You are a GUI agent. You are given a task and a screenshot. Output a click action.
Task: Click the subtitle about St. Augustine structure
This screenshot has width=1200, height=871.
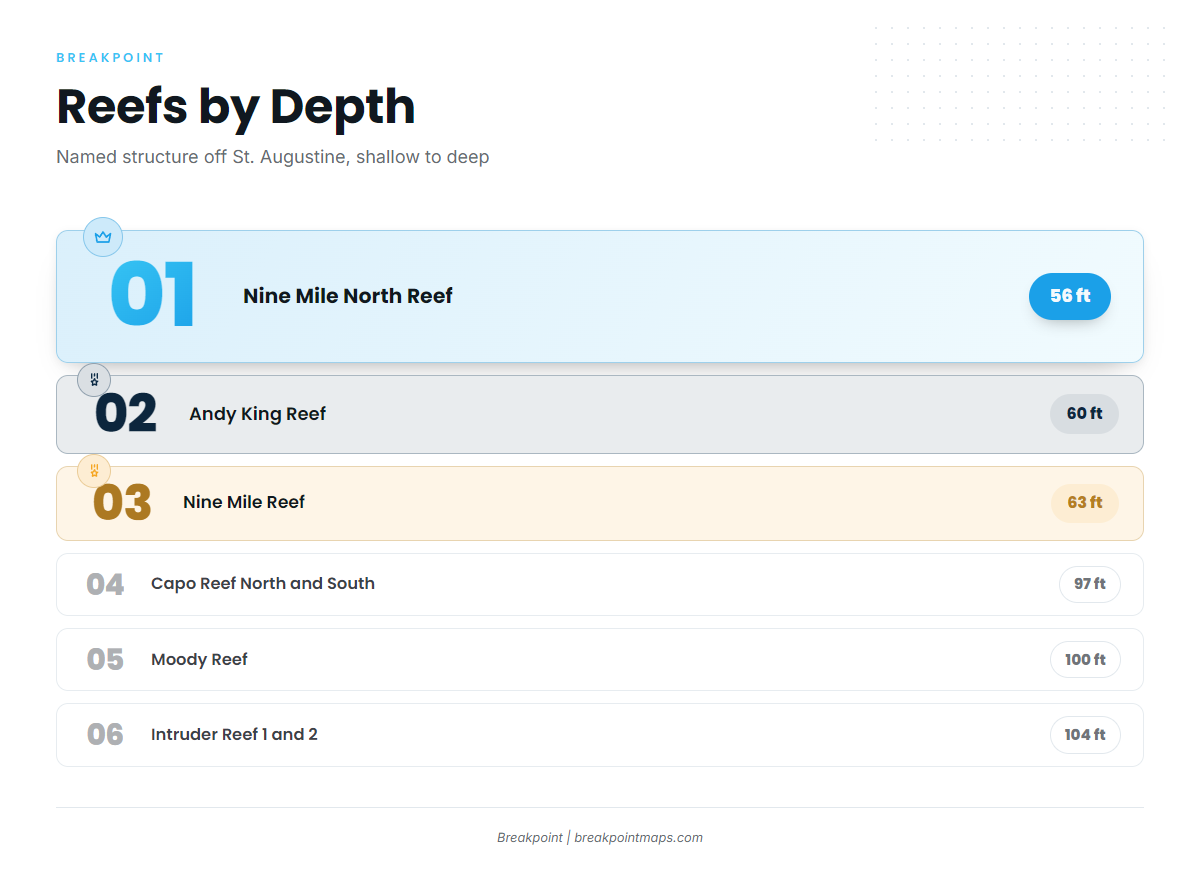point(273,157)
